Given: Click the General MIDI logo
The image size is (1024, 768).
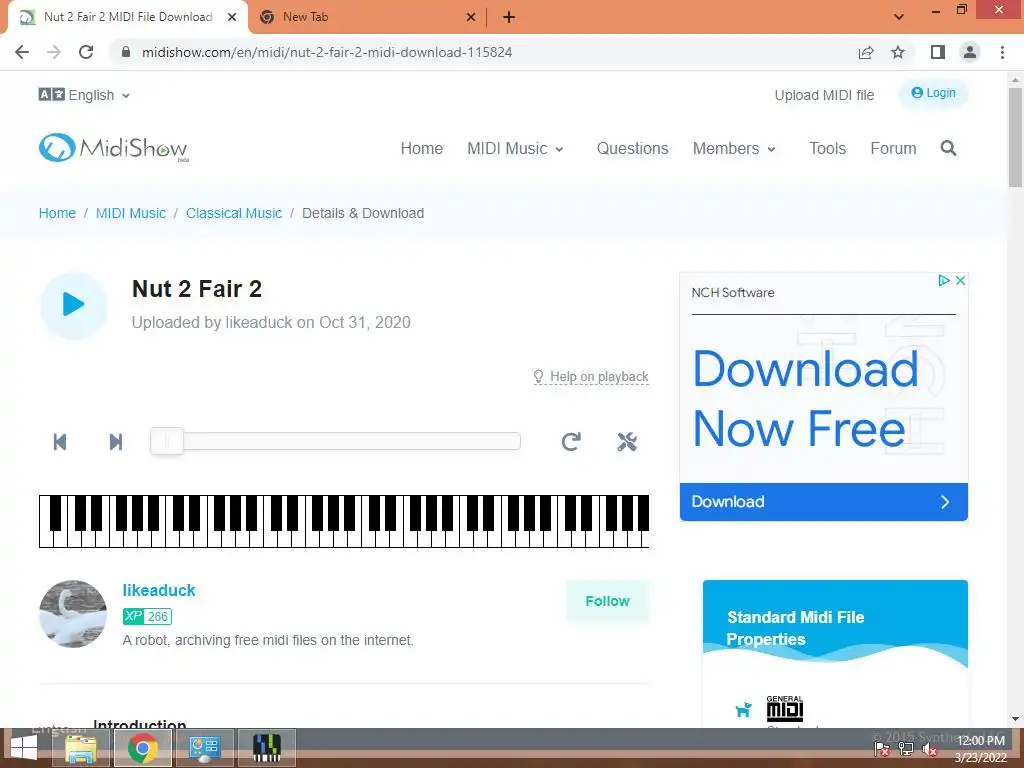Looking at the screenshot, I should (x=784, y=709).
